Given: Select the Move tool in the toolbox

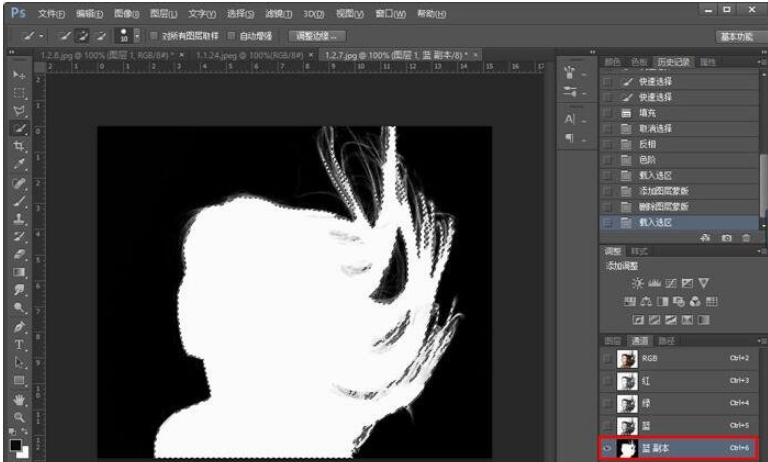Looking at the screenshot, I should 19,75.
